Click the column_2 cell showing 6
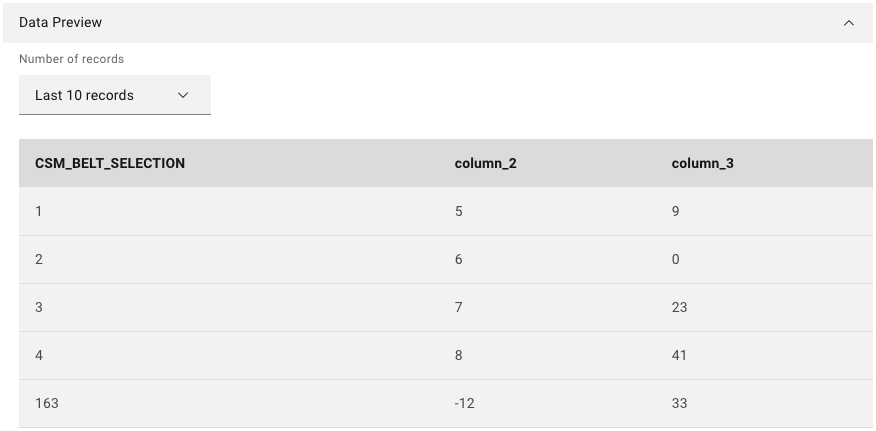Image resolution: width=876 pixels, height=431 pixels. 459,259
